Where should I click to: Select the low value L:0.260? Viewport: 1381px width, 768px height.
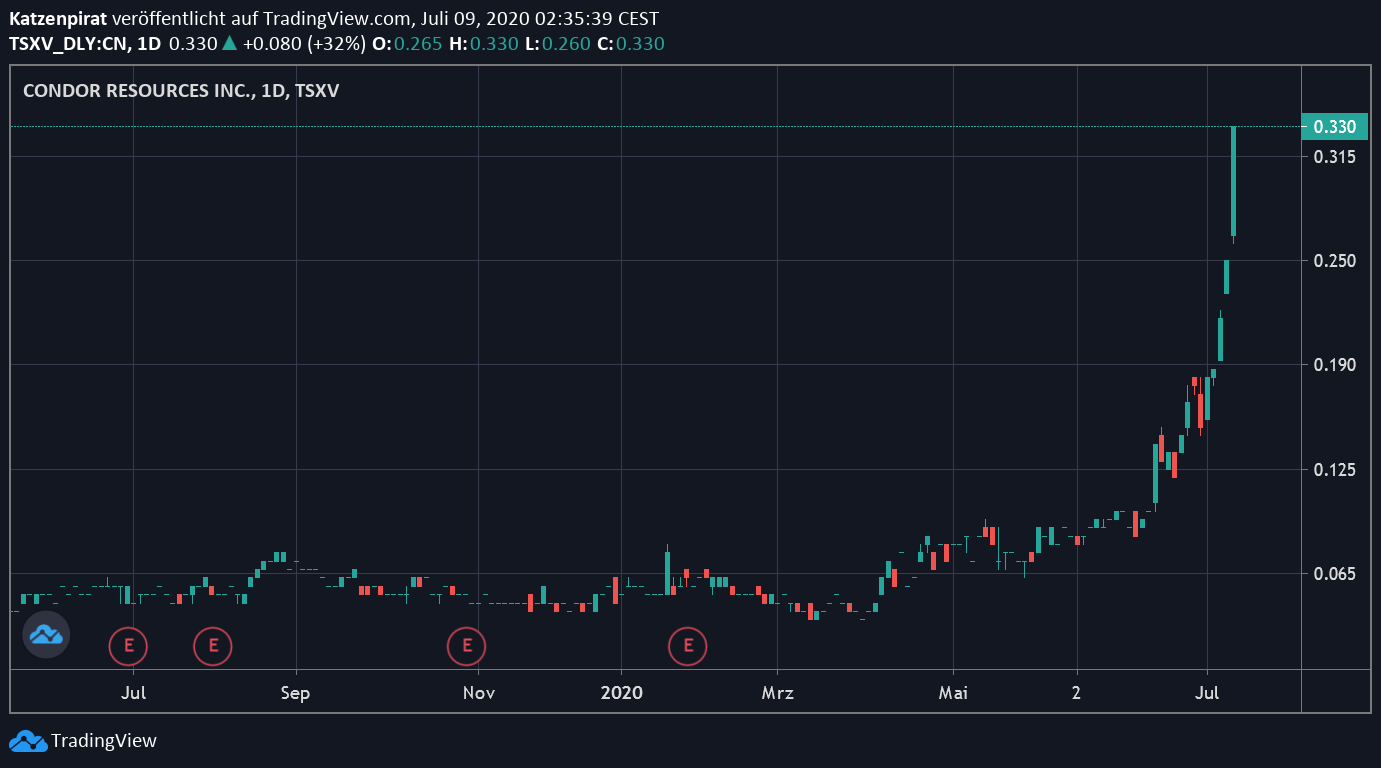558,43
